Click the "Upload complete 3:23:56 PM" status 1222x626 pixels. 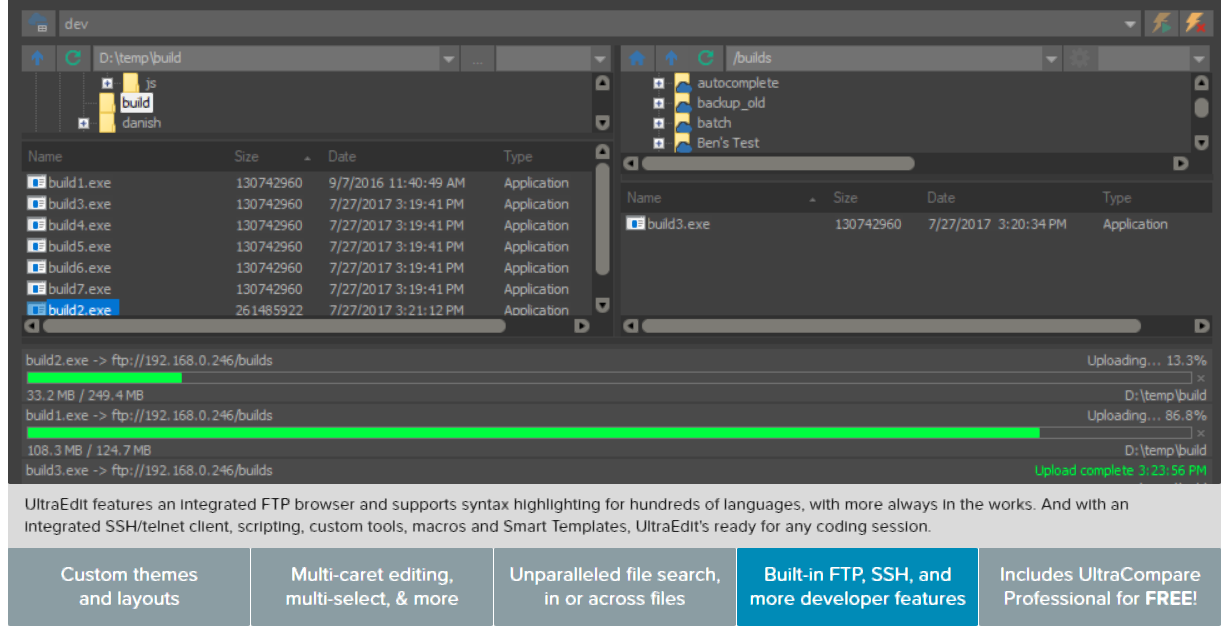coord(1120,470)
